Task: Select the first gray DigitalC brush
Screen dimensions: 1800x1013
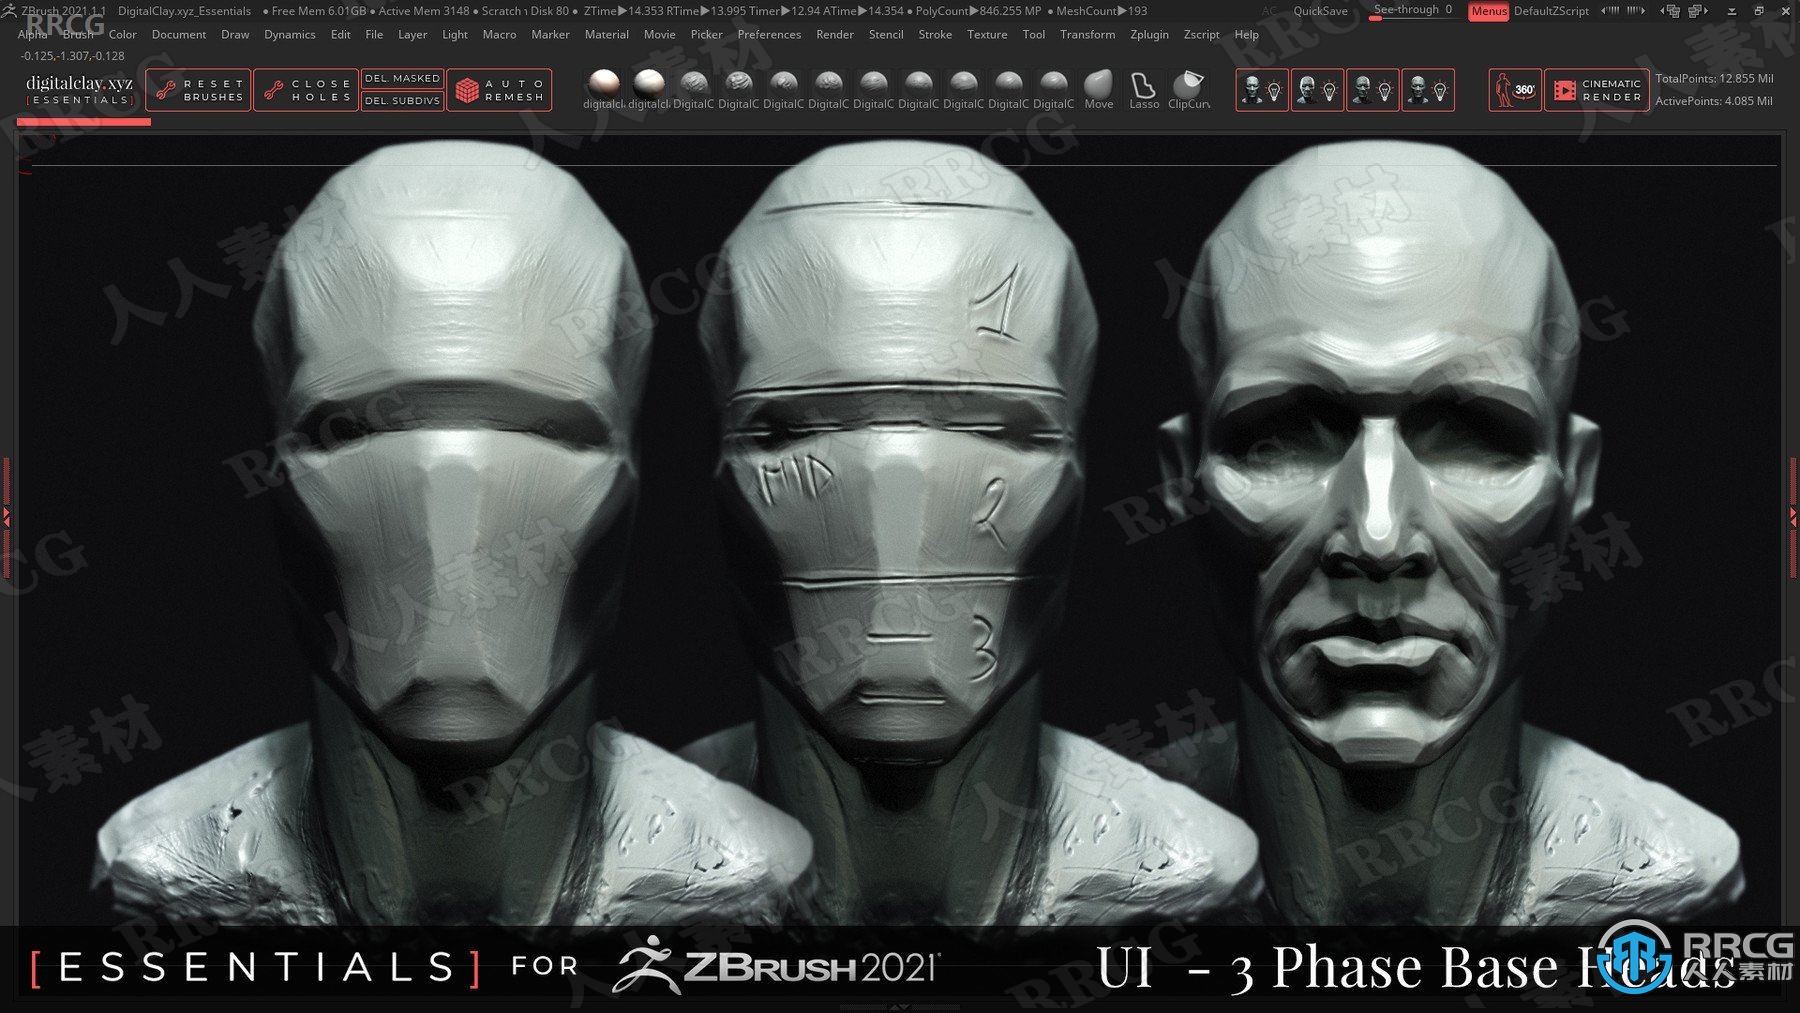Action: click(693, 89)
